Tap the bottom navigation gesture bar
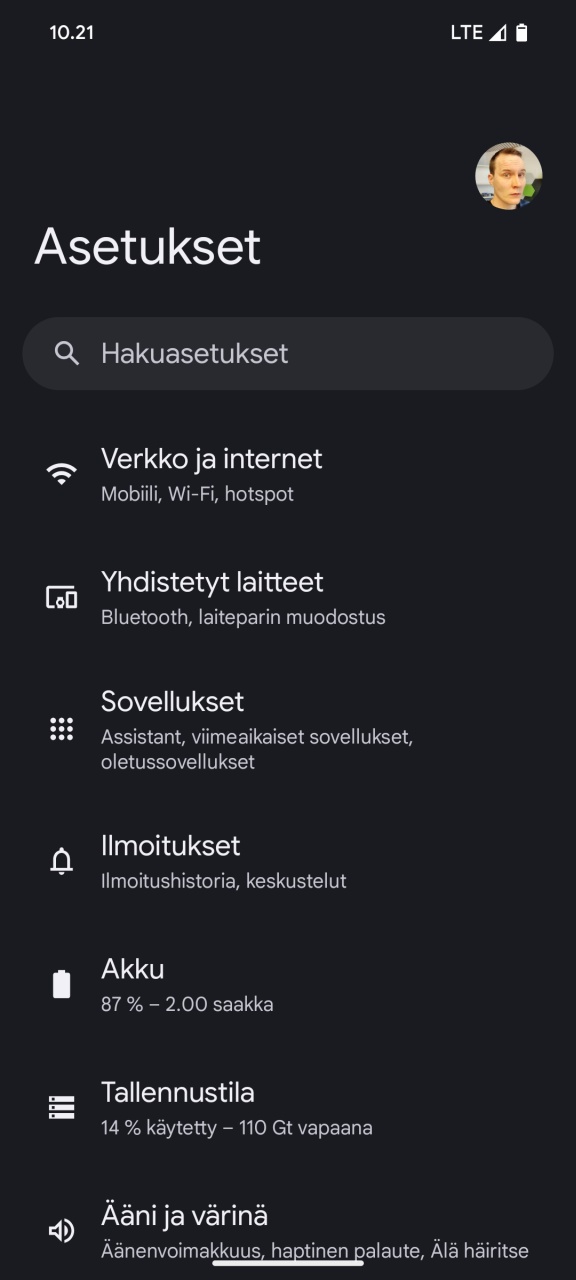 [288, 1262]
